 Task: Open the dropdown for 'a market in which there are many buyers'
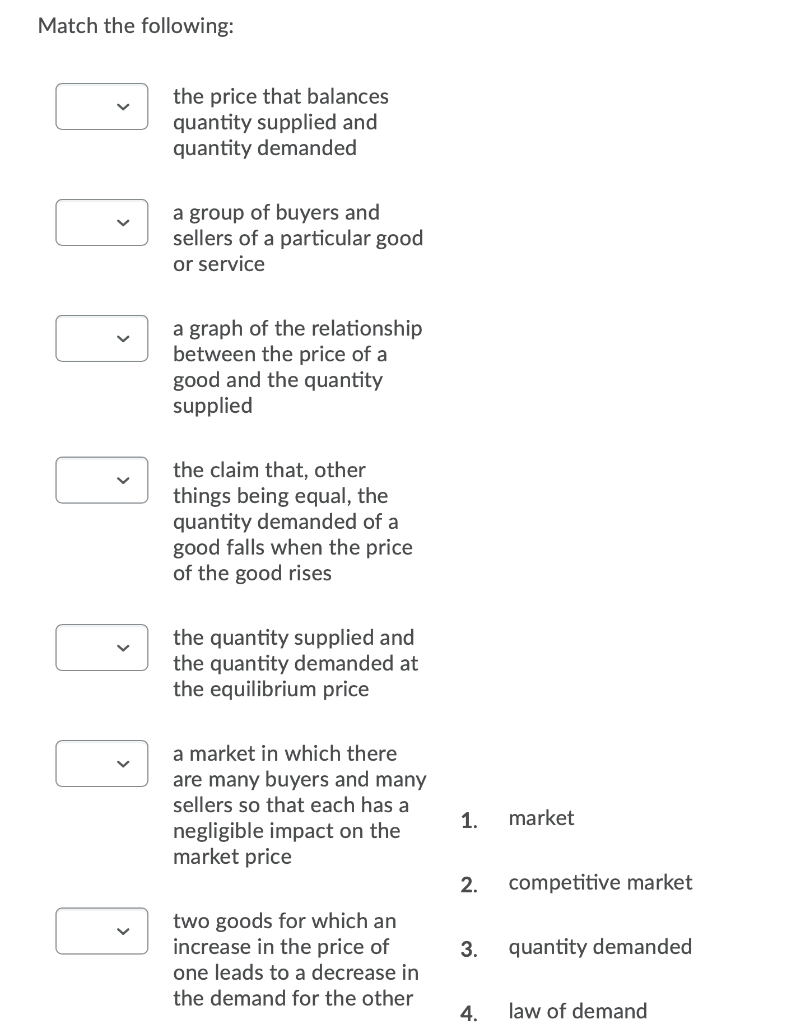(x=101, y=763)
